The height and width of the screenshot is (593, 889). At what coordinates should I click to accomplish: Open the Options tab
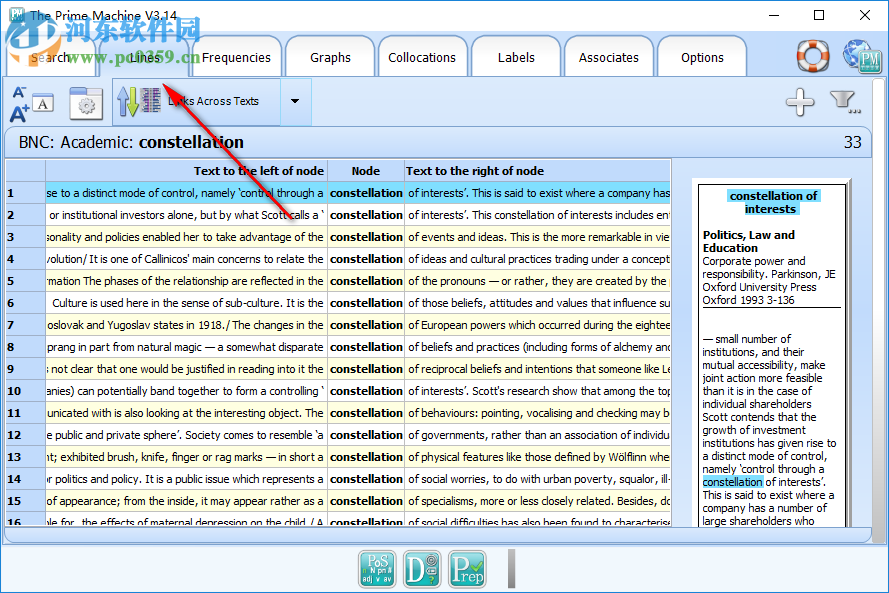(x=702, y=57)
